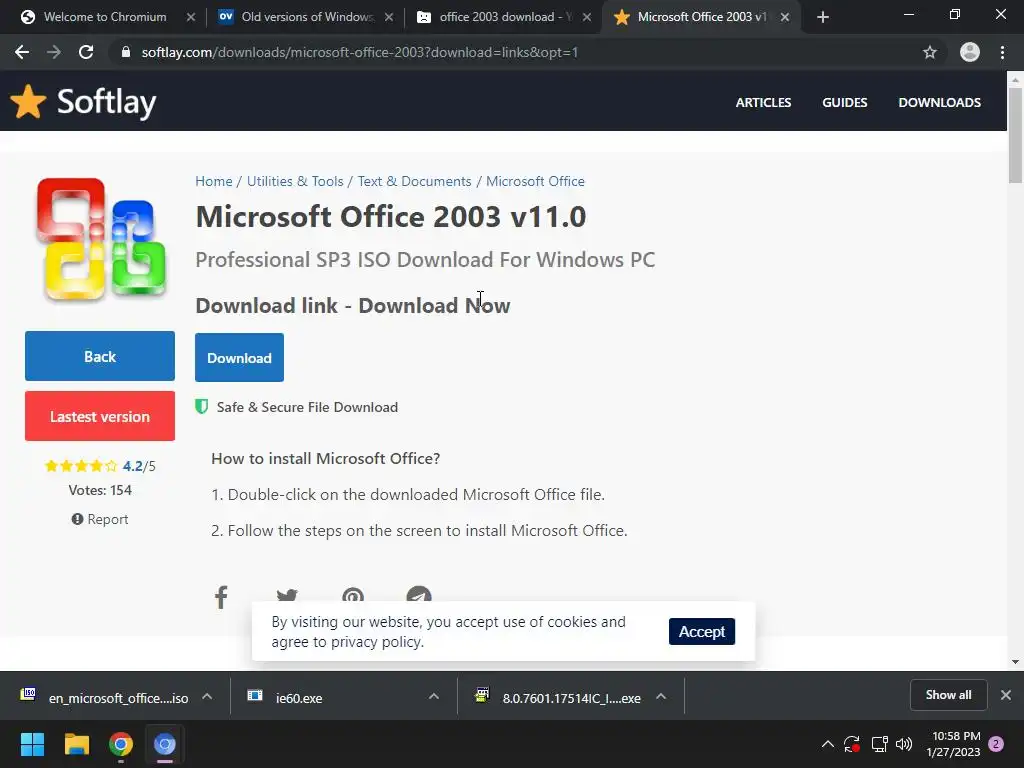Click the sync update tray icon
This screenshot has width=1024, height=768.
click(x=852, y=744)
